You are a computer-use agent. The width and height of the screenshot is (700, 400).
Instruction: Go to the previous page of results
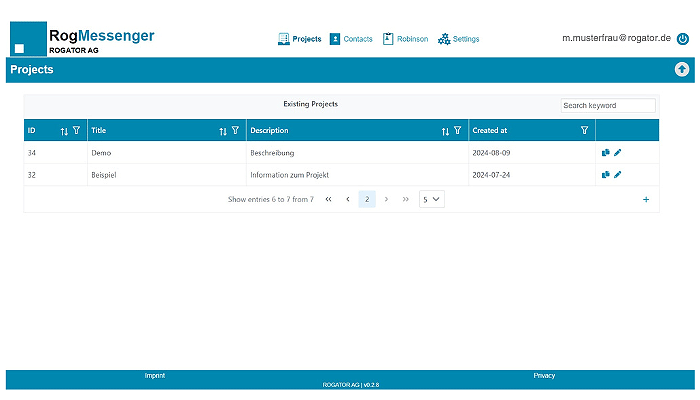347,199
